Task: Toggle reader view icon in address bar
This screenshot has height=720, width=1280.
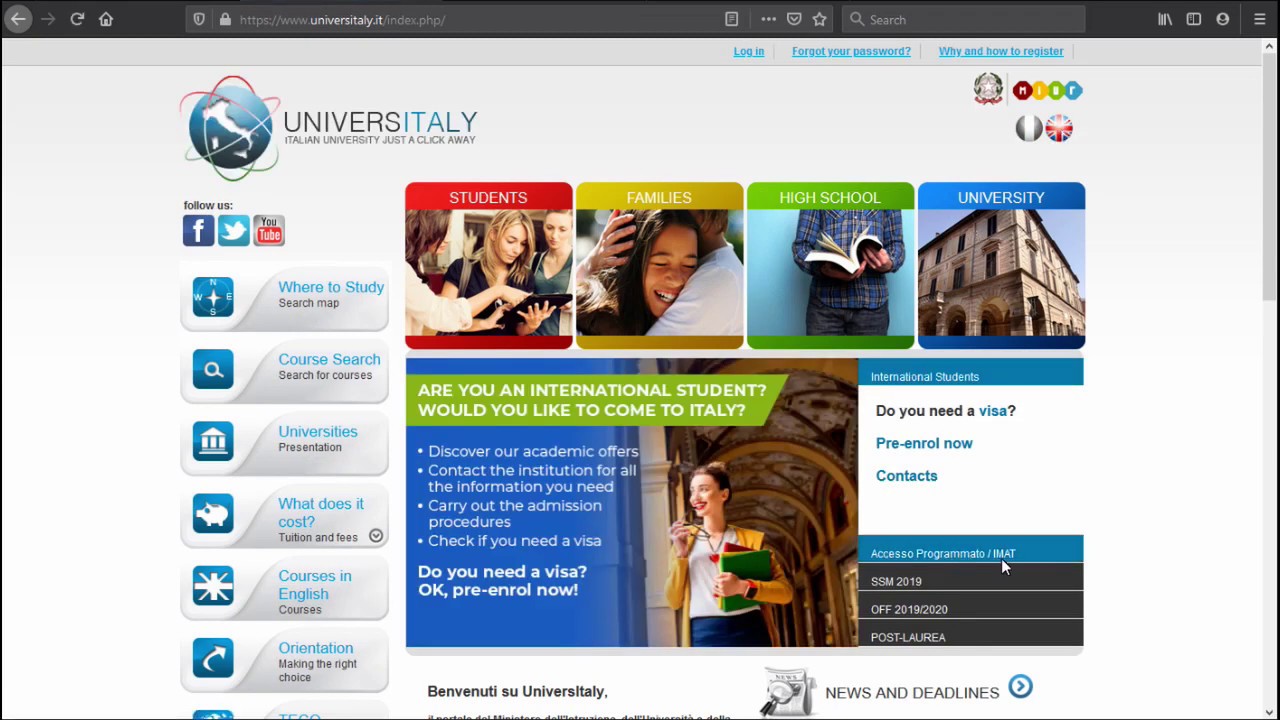Action: (x=732, y=19)
